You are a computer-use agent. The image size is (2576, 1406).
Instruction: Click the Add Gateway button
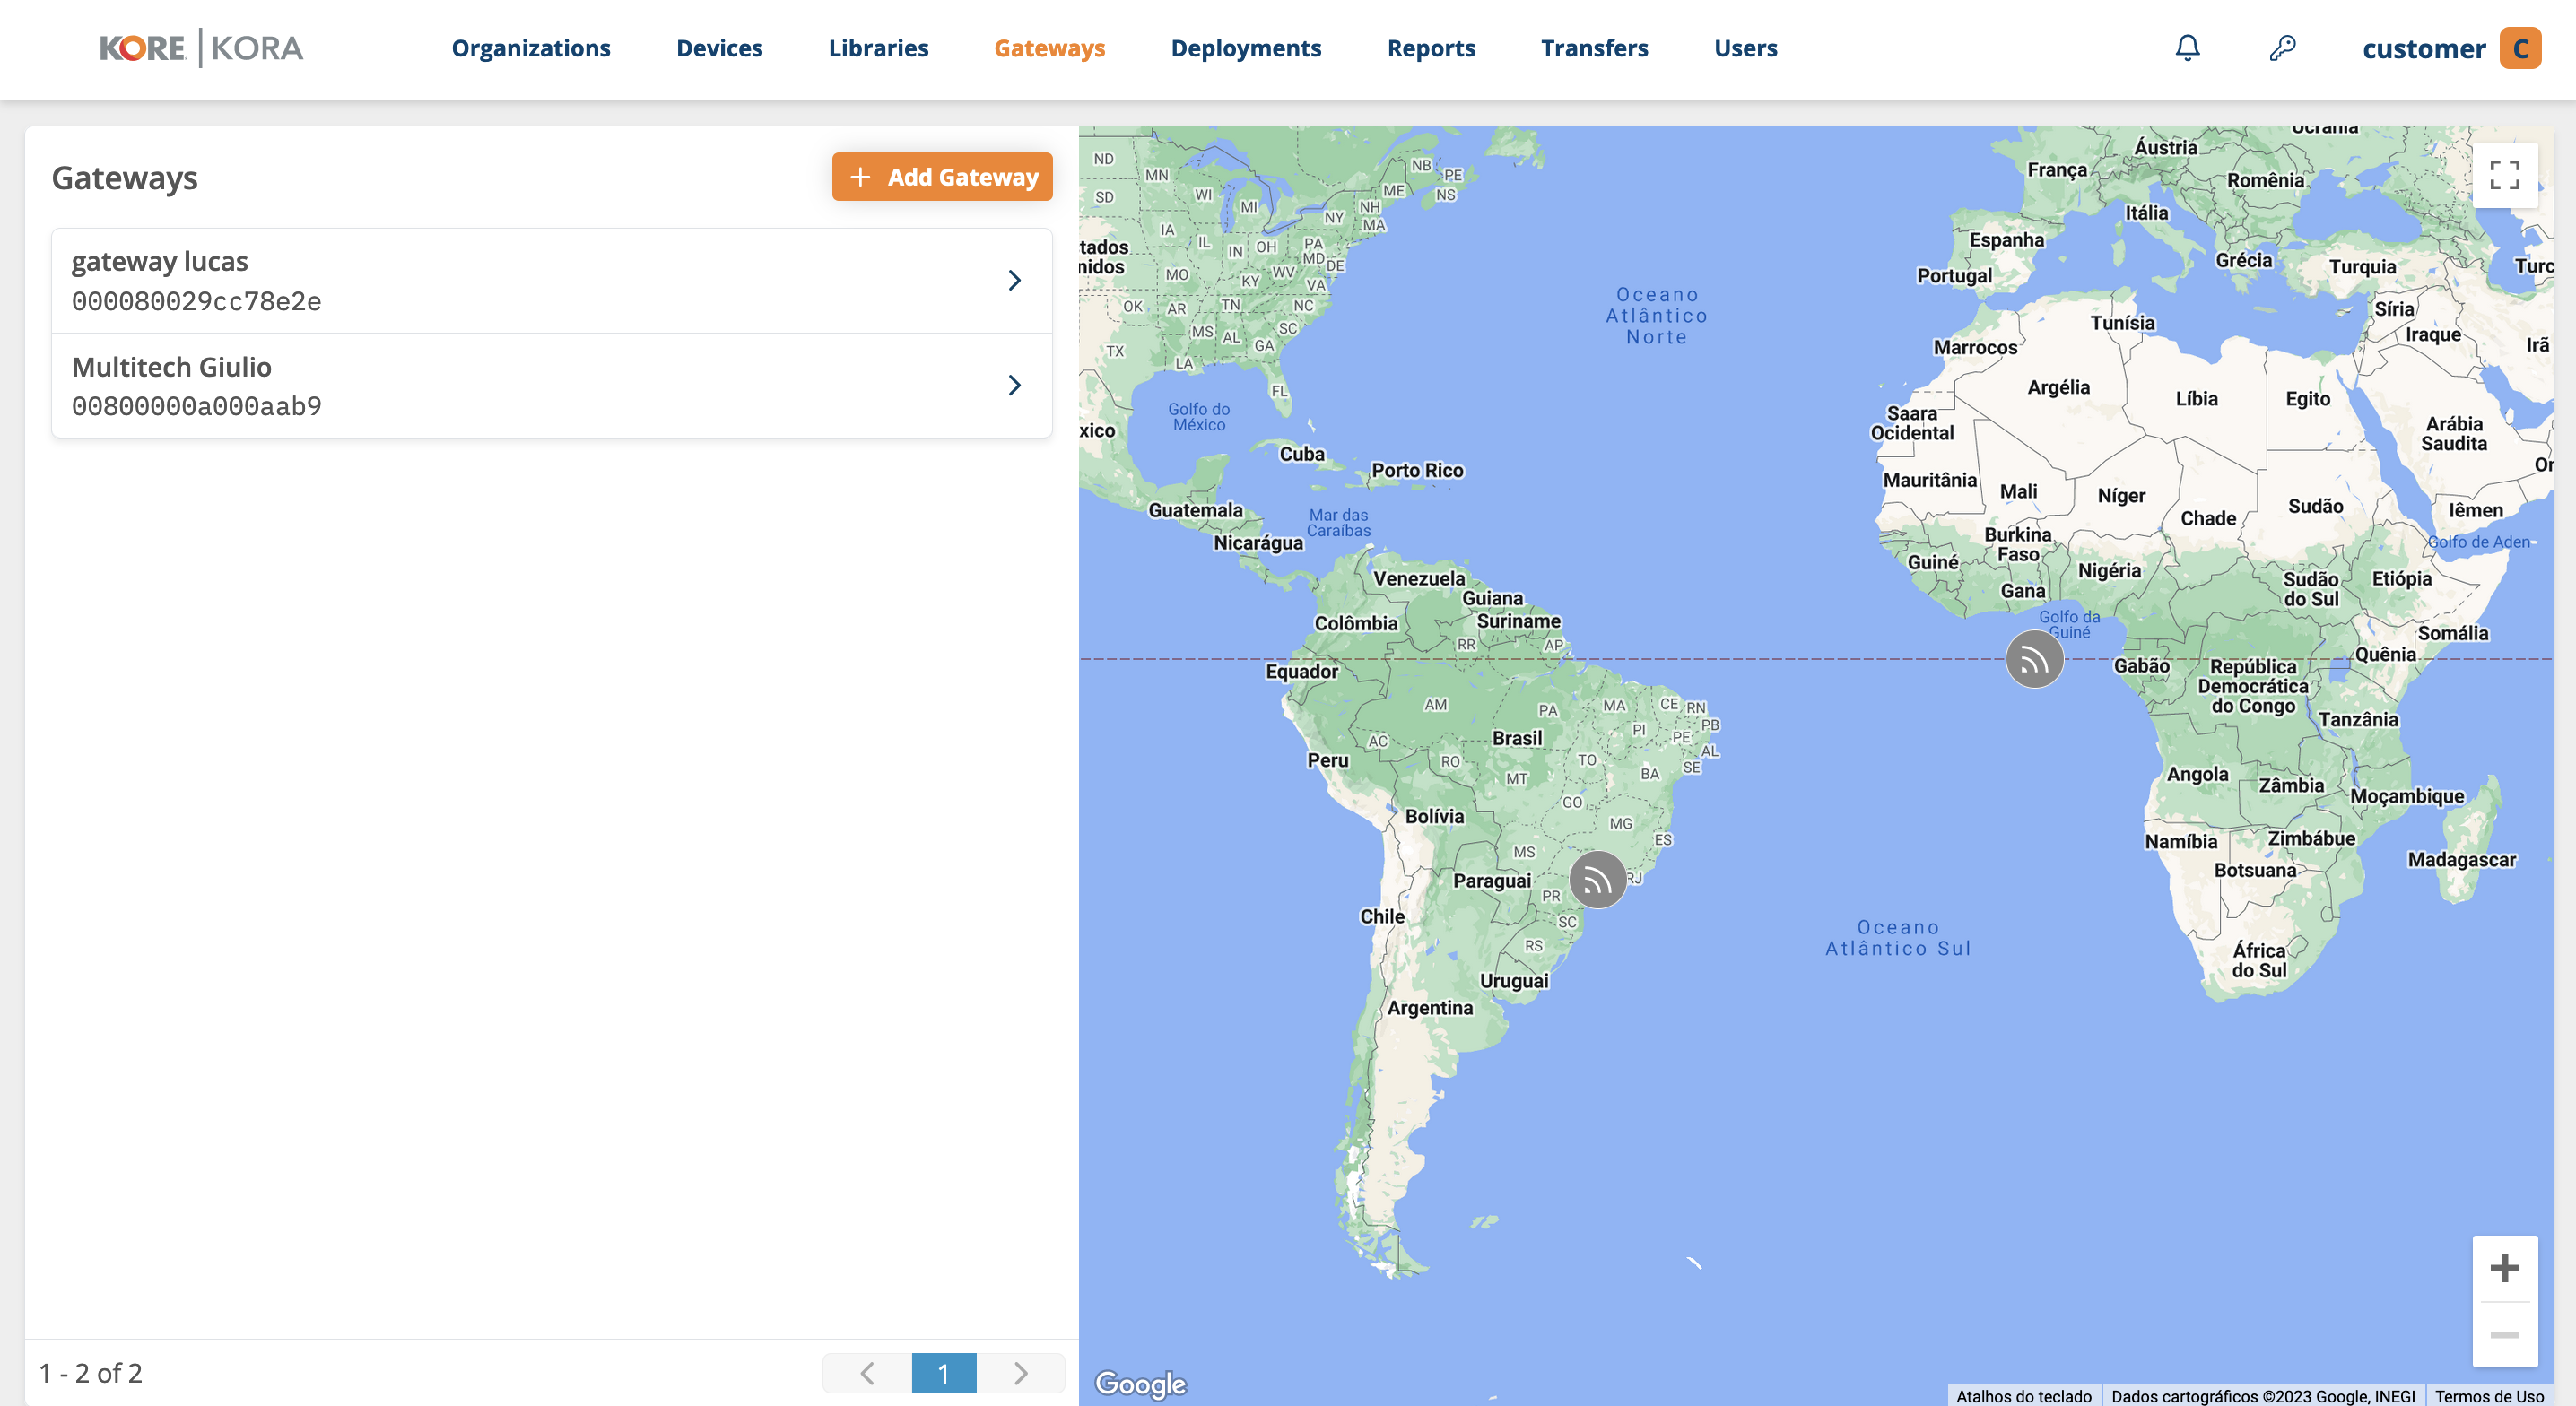pyautogui.click(x=942, y=177)
